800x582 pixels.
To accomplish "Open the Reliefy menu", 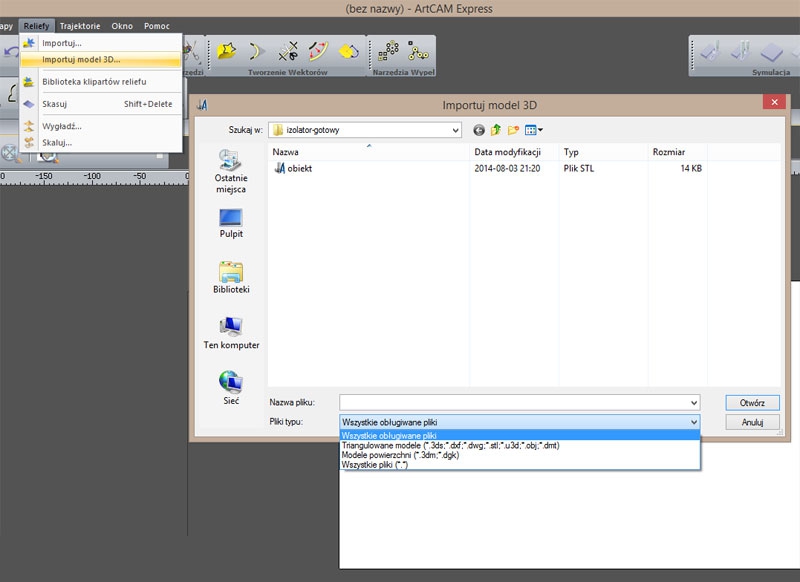I will [36, 26].
